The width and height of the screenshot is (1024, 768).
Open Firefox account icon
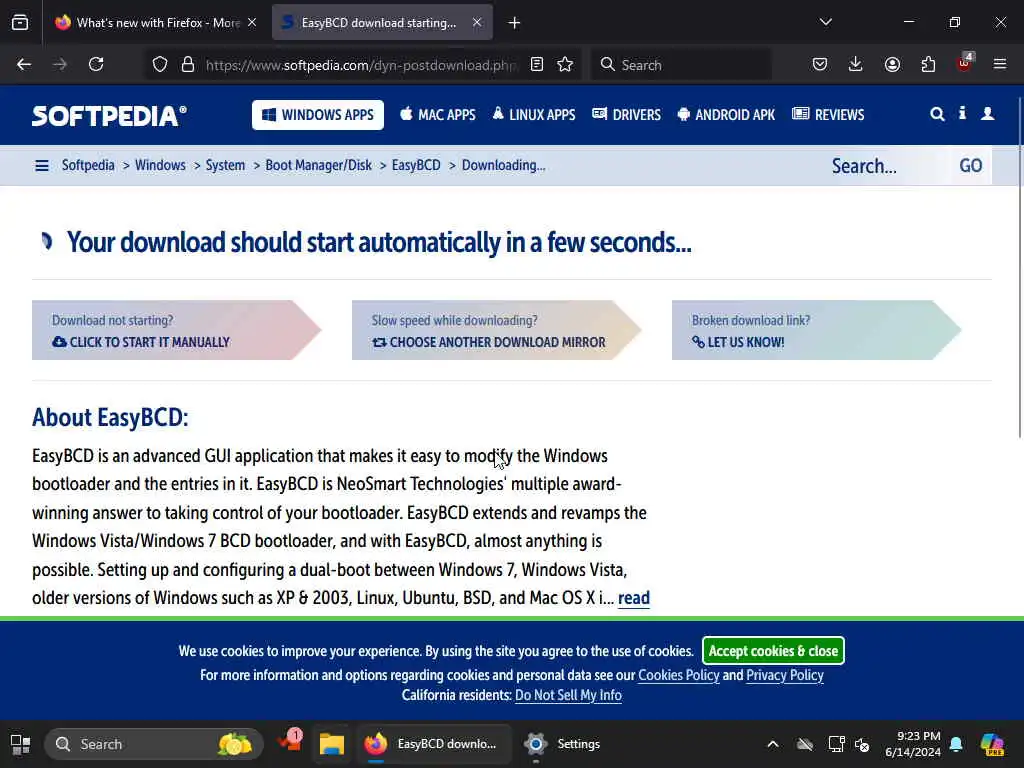pos(892,65)
